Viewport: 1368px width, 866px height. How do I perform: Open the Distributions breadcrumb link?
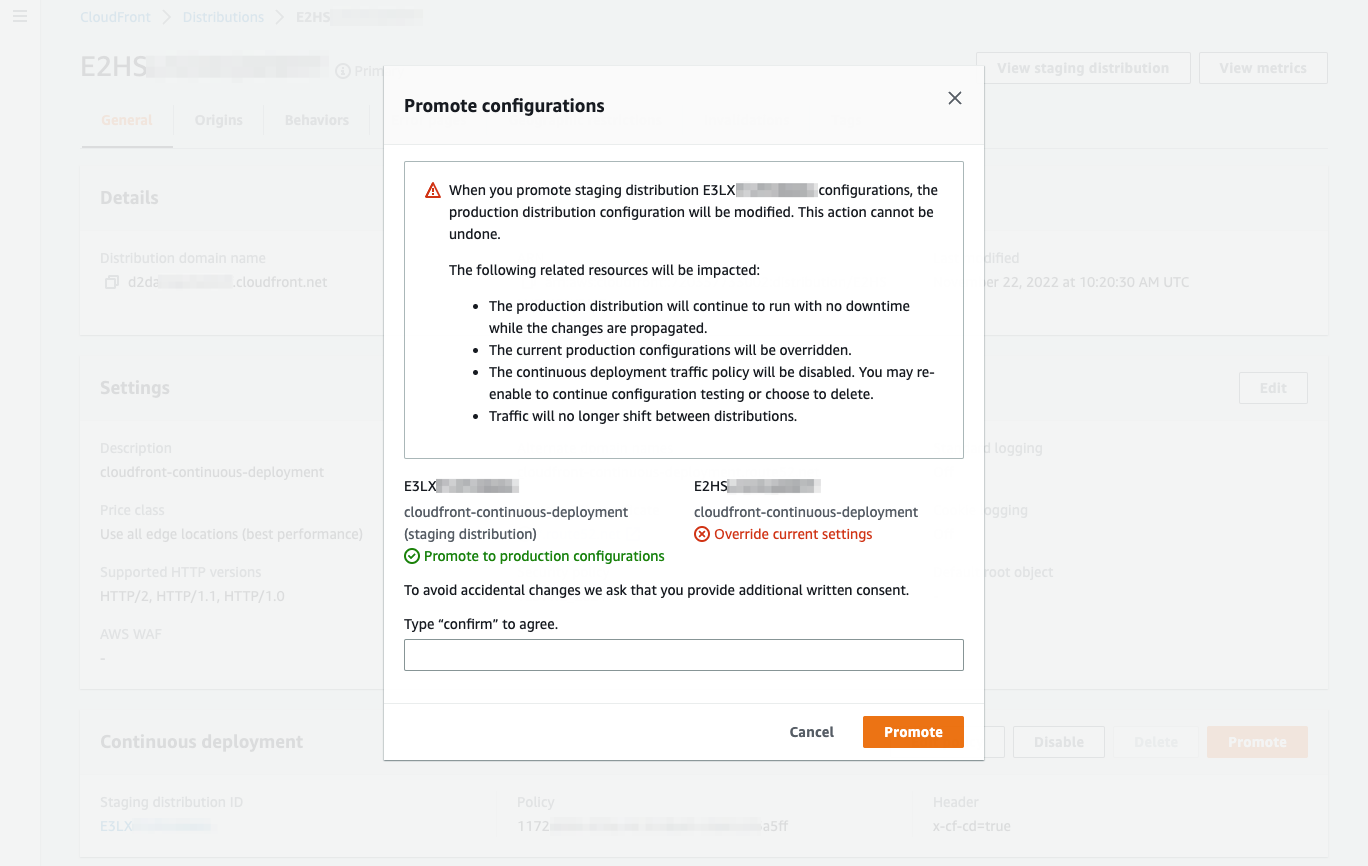[222, 16]
